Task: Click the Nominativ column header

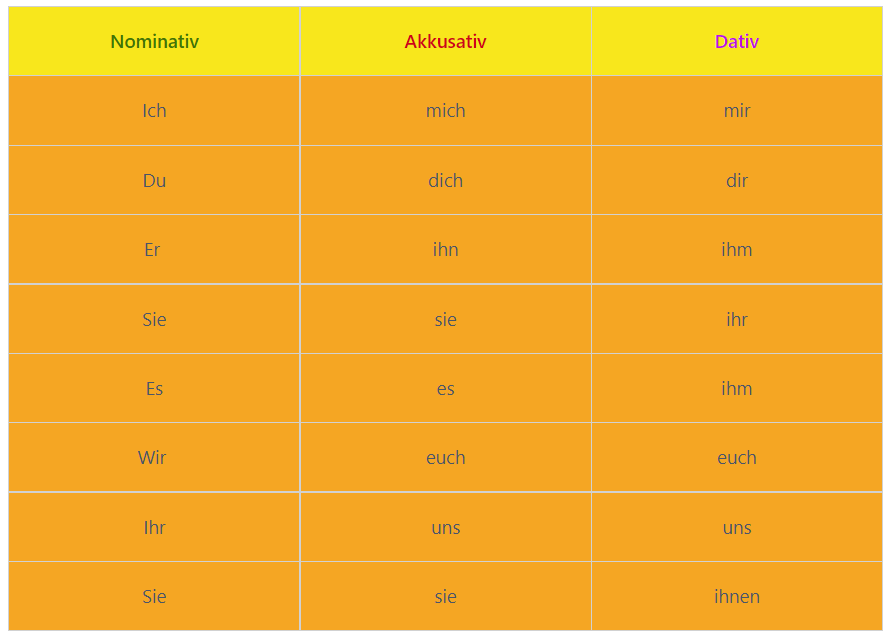Action: [154, 41]
